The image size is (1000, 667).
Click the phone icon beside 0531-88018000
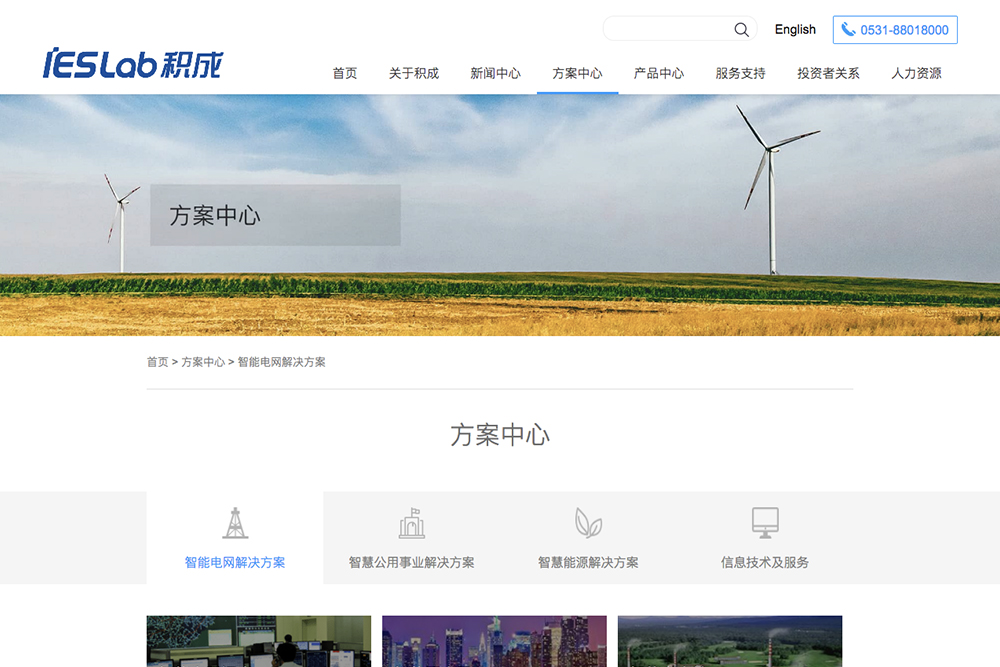click(x=848, y=30)
